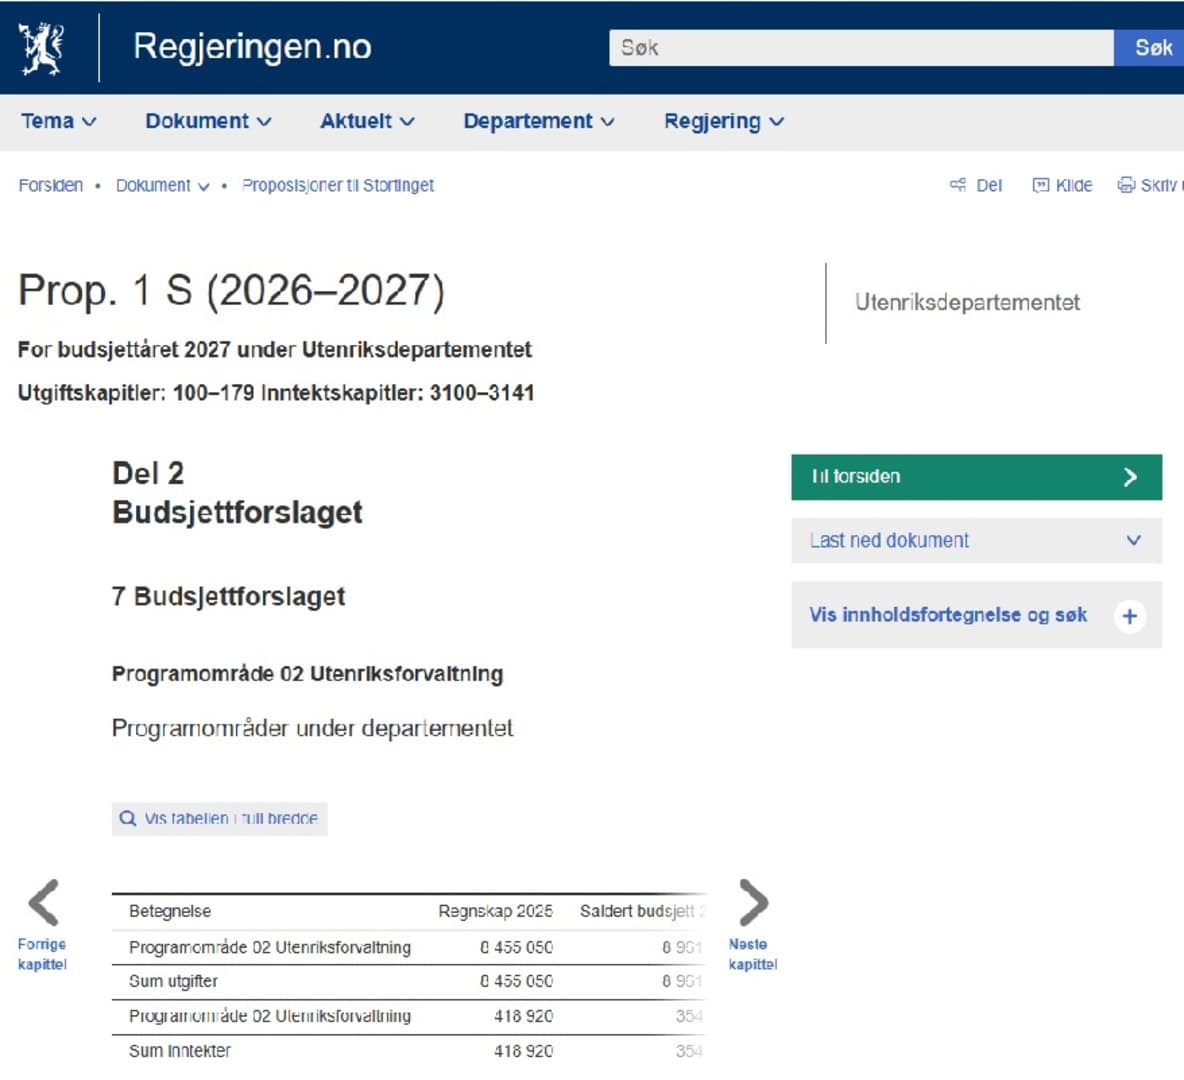Go to Forrige kapittel arrow
The width and height of the screenshot is (1184, 1080).
[x=44, y=902]
